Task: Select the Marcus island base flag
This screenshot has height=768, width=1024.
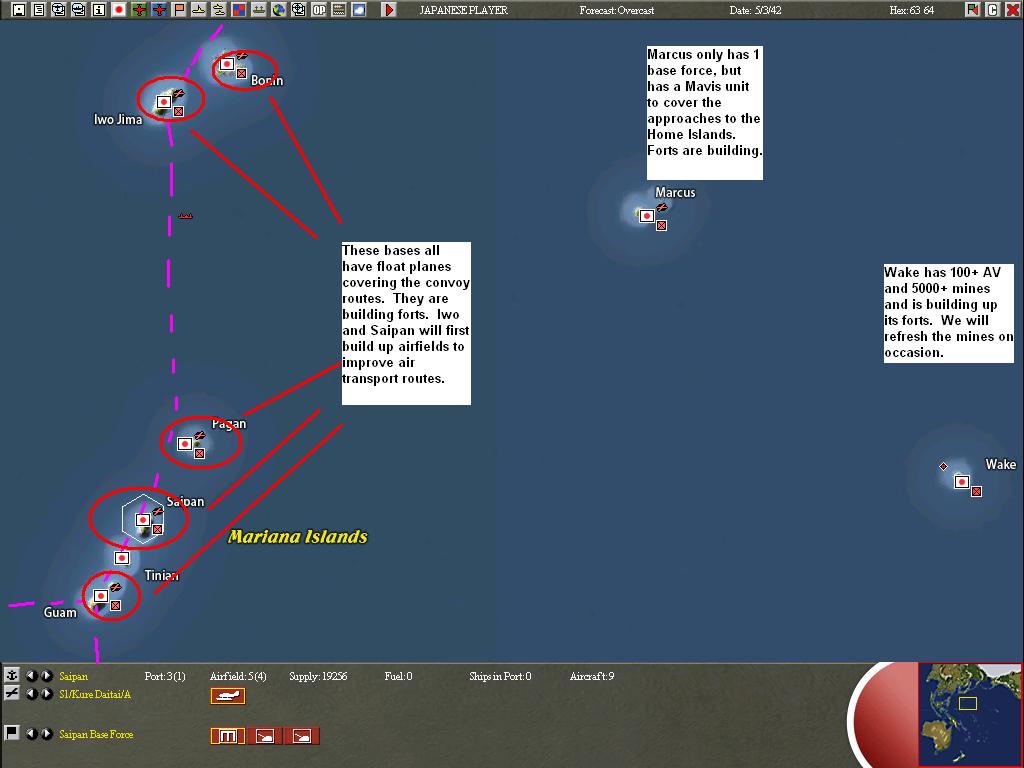Action: pyautogui.click(x=647, y=216)
